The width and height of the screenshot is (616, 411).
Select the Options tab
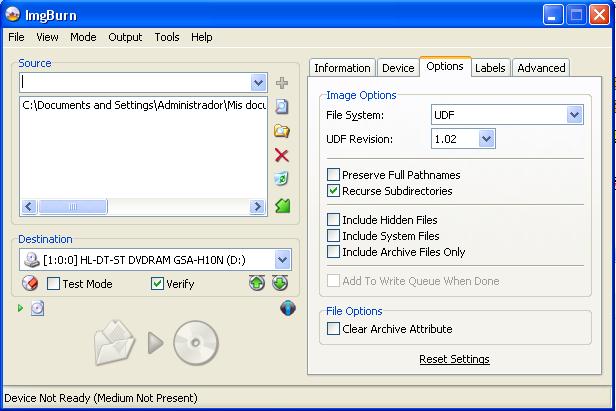pos(445,66)
